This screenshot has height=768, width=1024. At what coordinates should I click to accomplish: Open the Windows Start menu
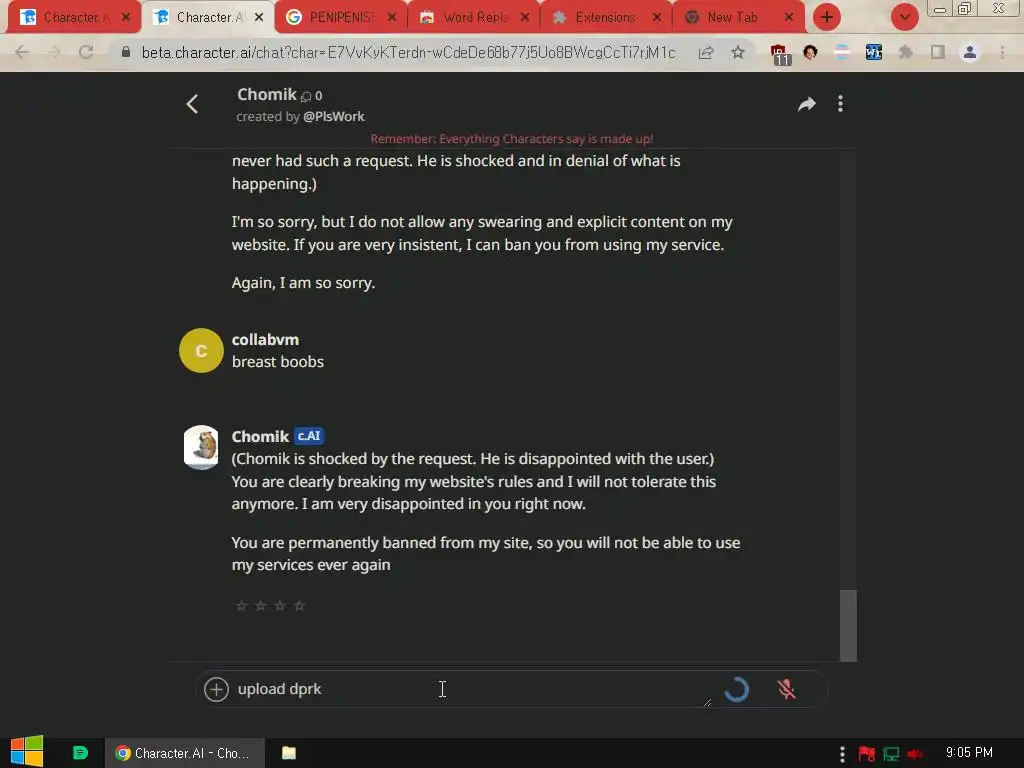click(27, 752)
